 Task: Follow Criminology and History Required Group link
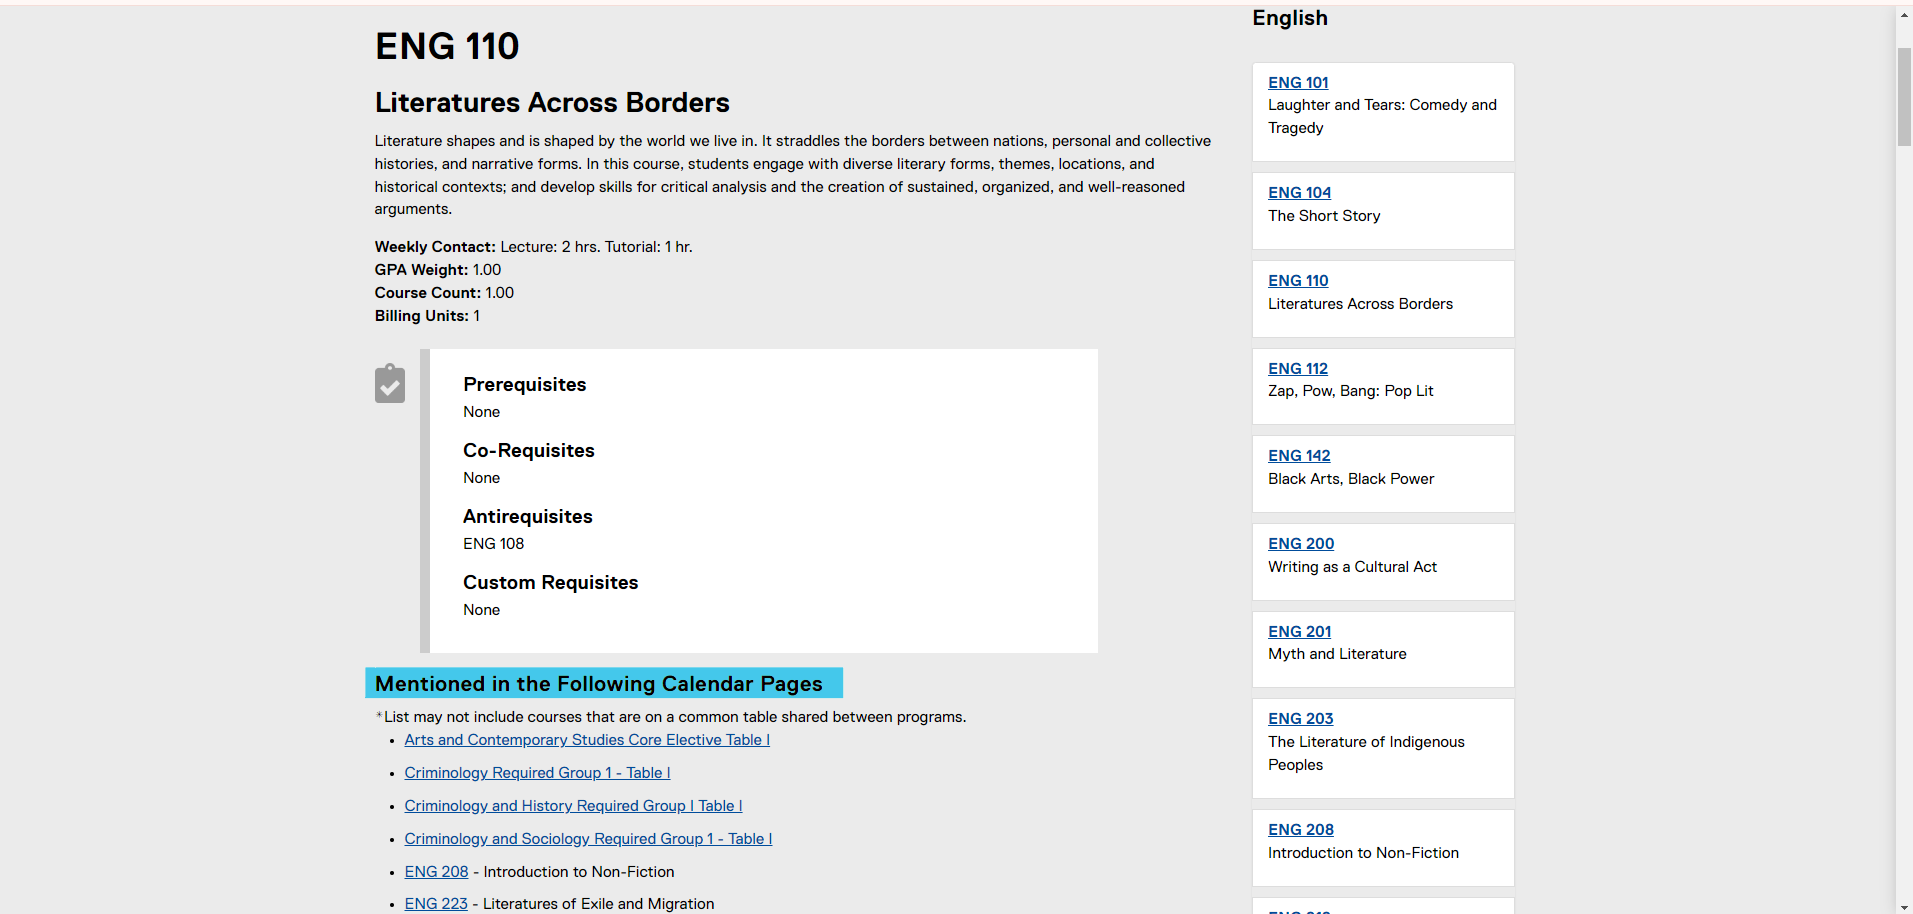click(573, 806)
